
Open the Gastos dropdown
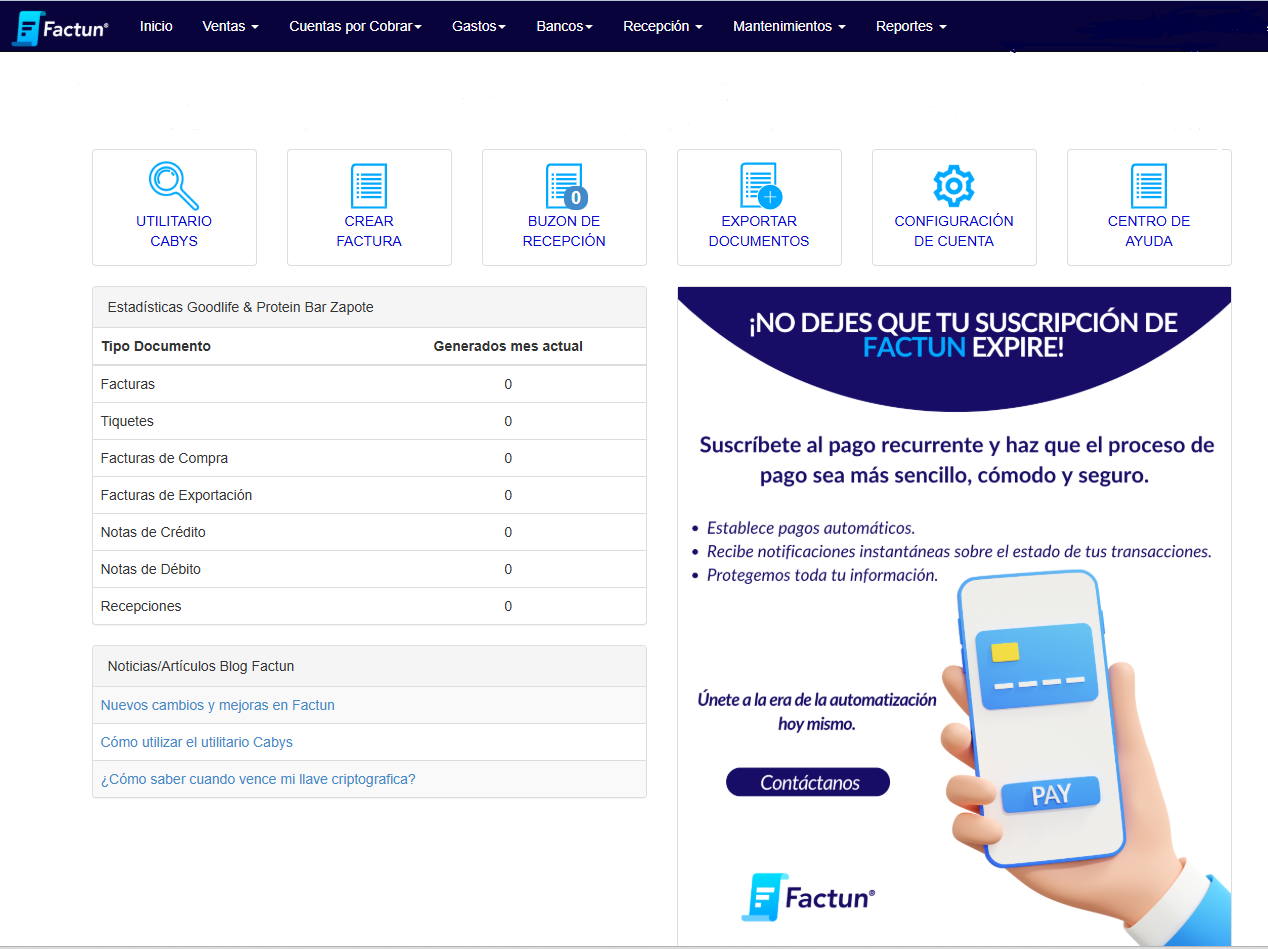pos(479,26)
